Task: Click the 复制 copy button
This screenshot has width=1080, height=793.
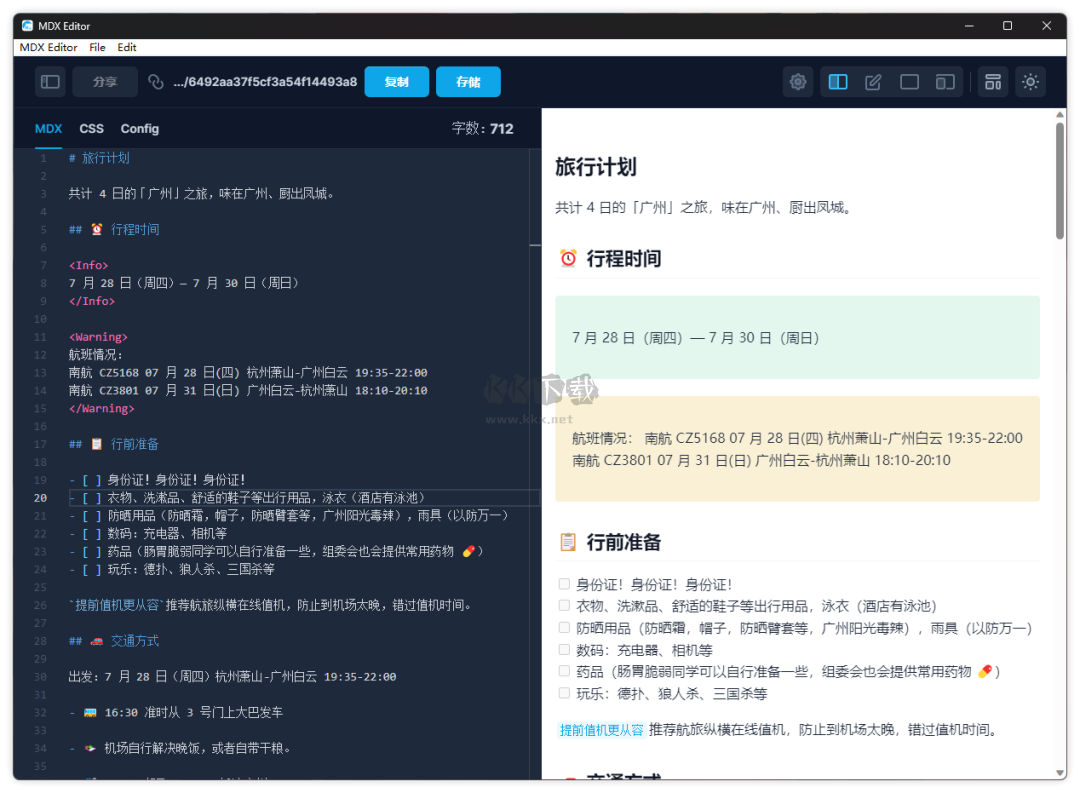Action: pyautogui.click(x=397, y=82)
